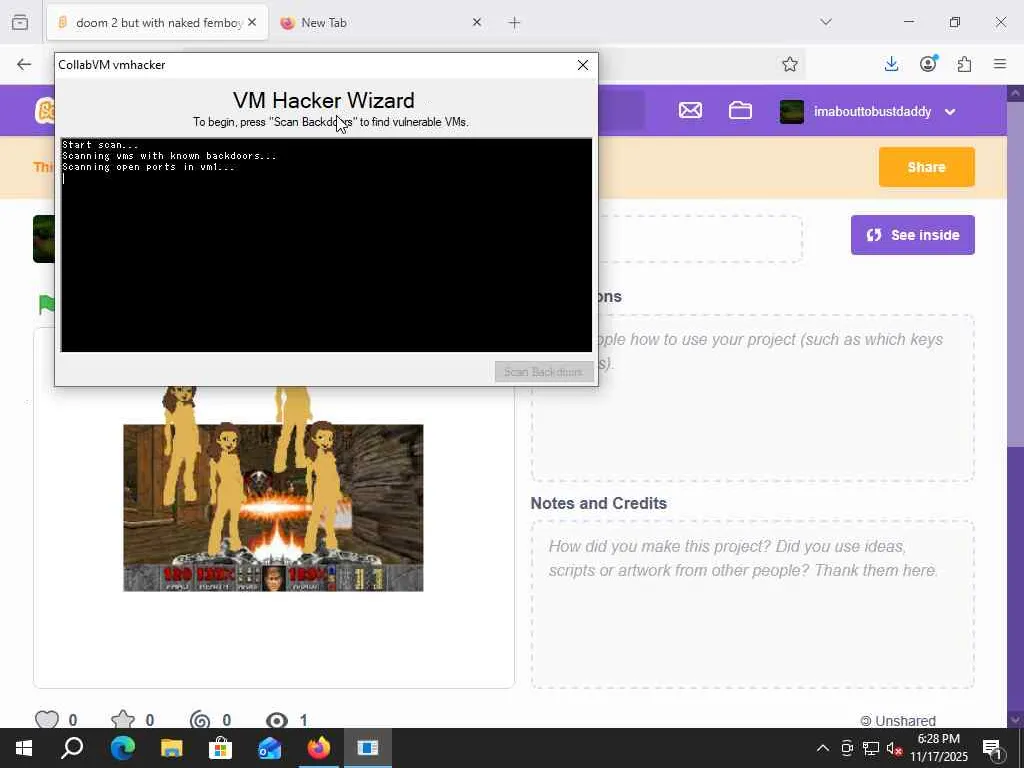Screen dimensions: 1024x768
Task: Launch Microsoft Edge from taskbar
Action: point(122,748)
